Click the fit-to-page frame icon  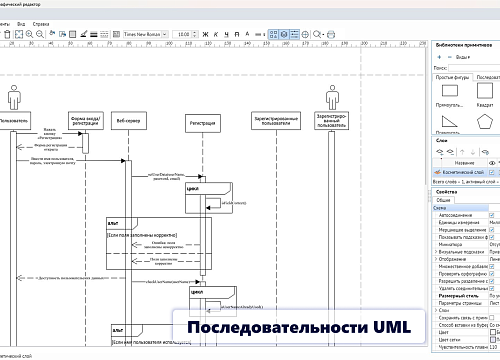click(19, 34)
